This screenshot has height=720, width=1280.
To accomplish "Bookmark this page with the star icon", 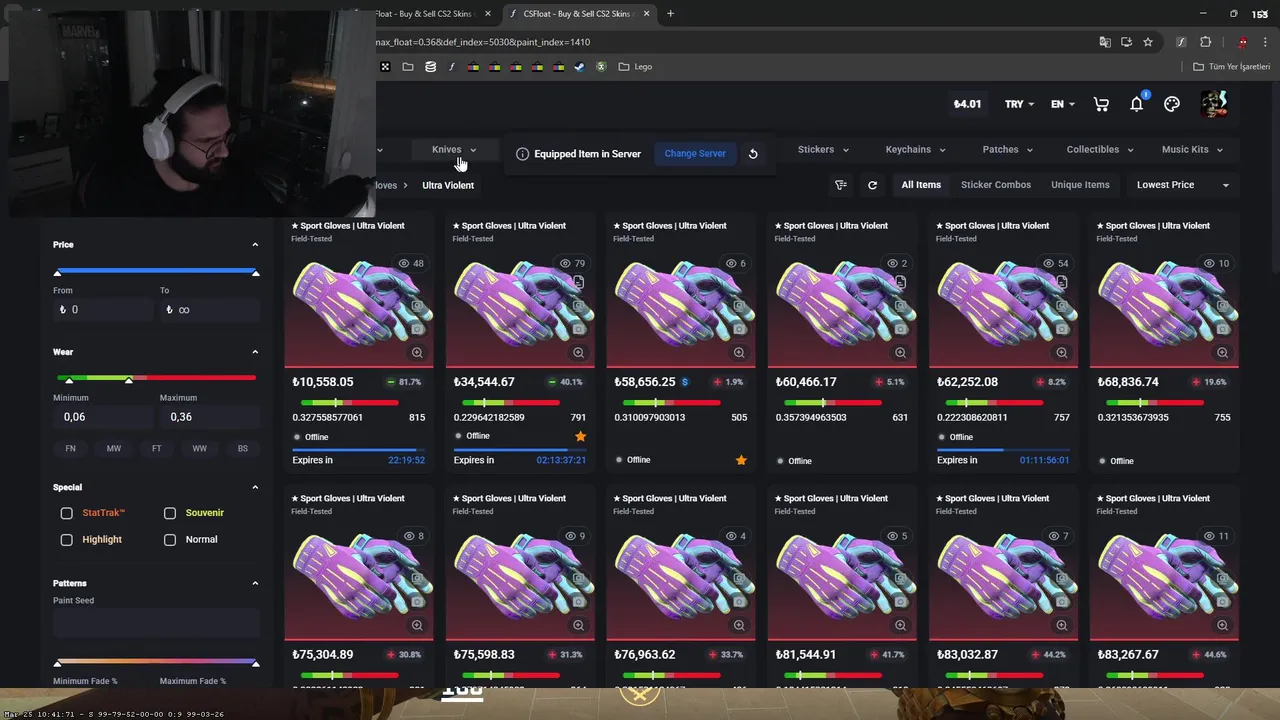I will [x=1148, y=42].
